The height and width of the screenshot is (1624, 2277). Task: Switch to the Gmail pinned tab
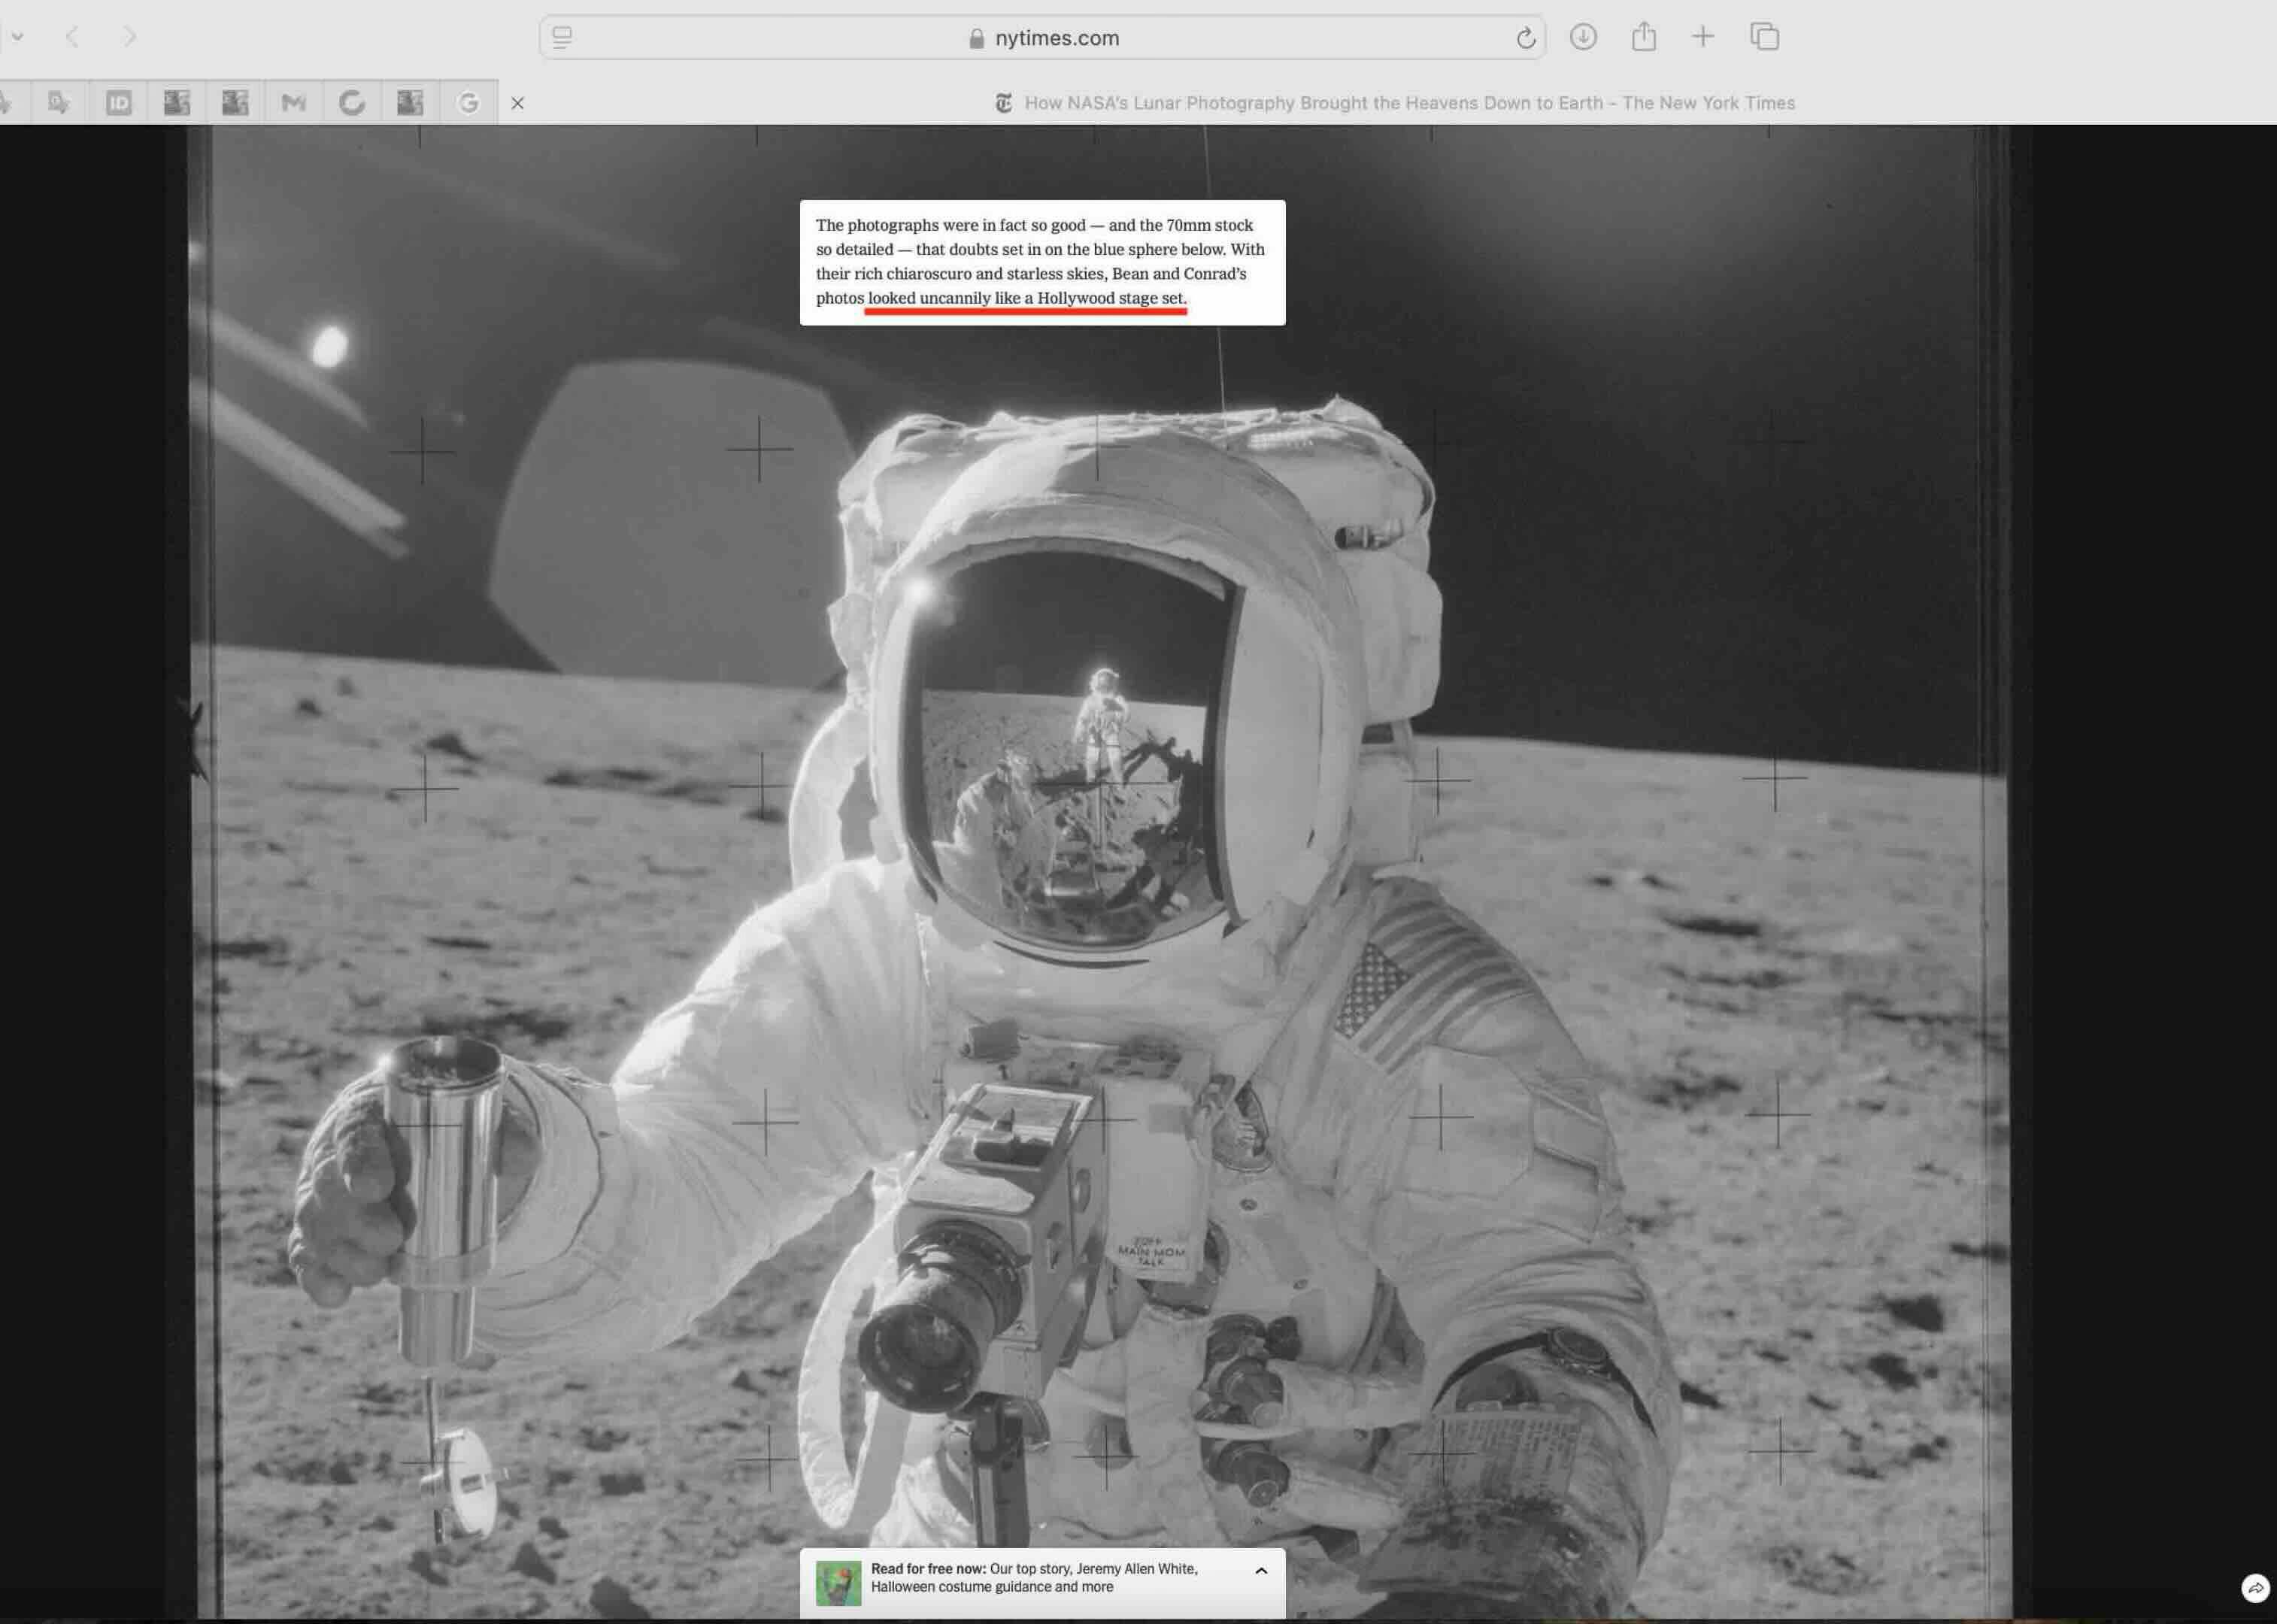coord(293,103)
